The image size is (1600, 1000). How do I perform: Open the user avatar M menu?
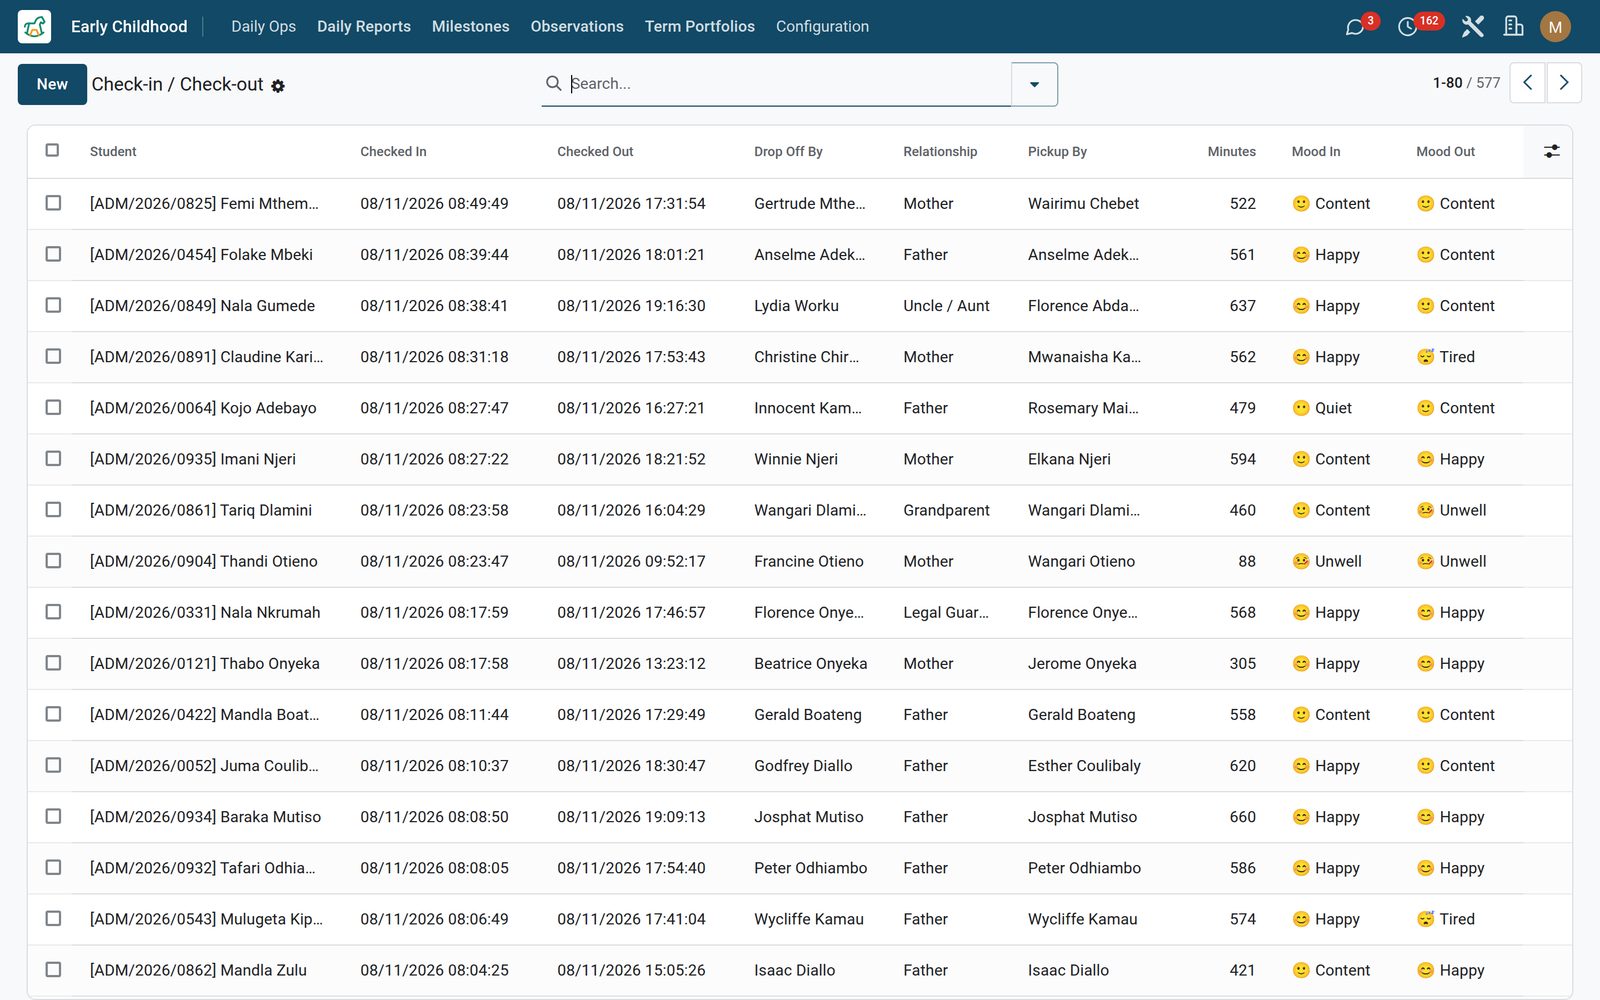[1555, 27]
